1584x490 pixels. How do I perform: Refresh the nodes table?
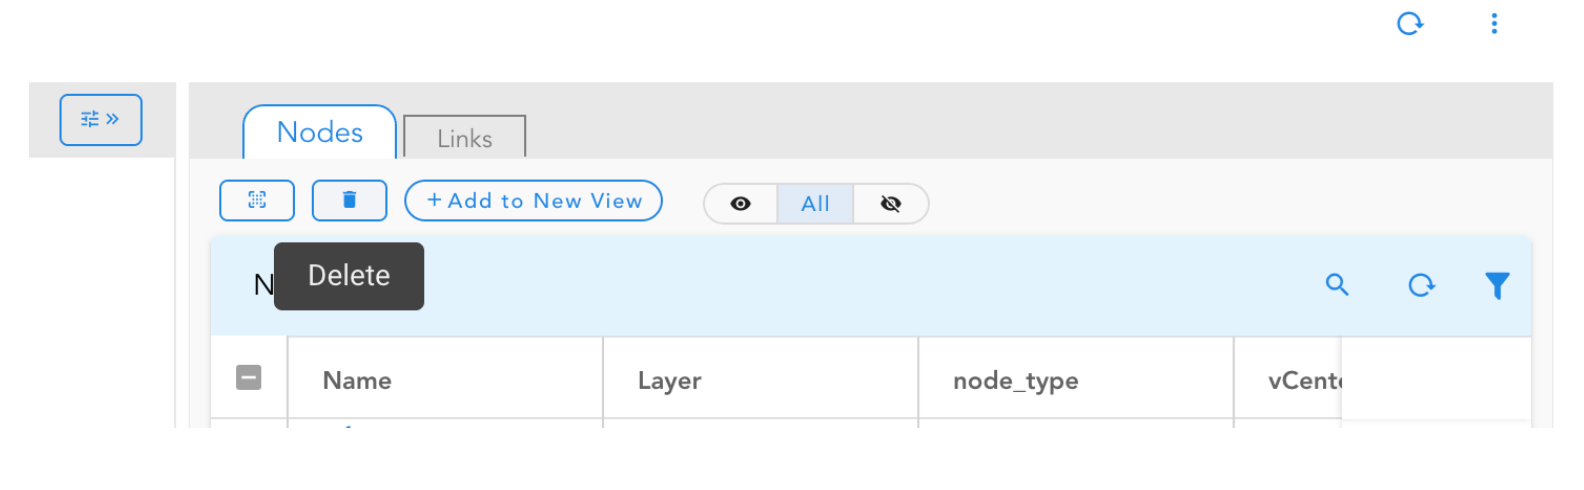[x=1421, y=285]
